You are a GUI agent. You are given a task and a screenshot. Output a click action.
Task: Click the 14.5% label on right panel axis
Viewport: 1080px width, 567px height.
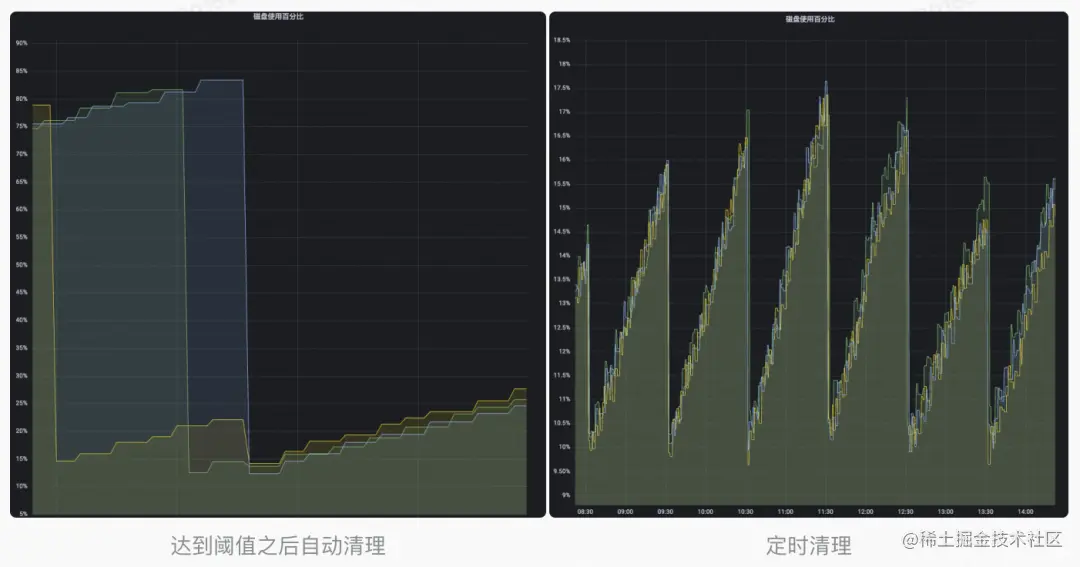[561, 231]
